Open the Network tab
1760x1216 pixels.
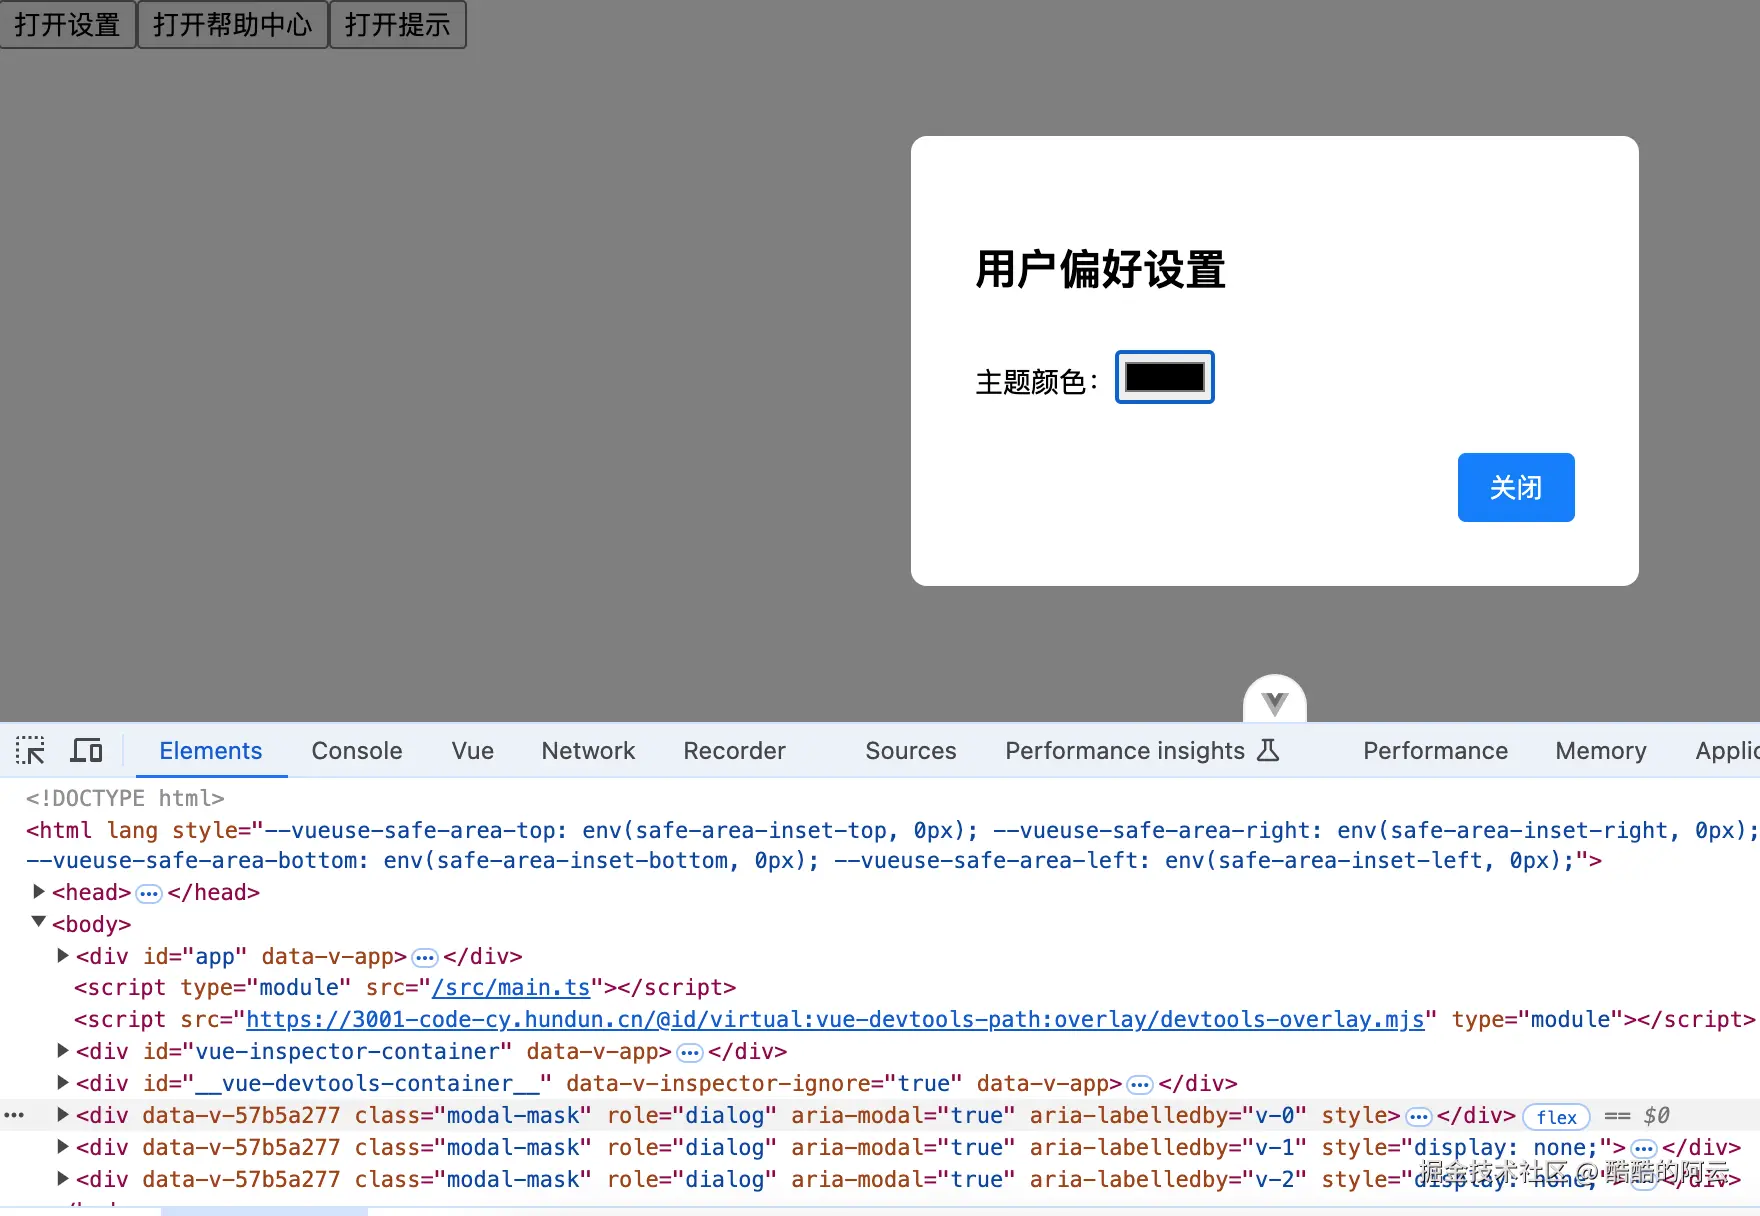588,750
